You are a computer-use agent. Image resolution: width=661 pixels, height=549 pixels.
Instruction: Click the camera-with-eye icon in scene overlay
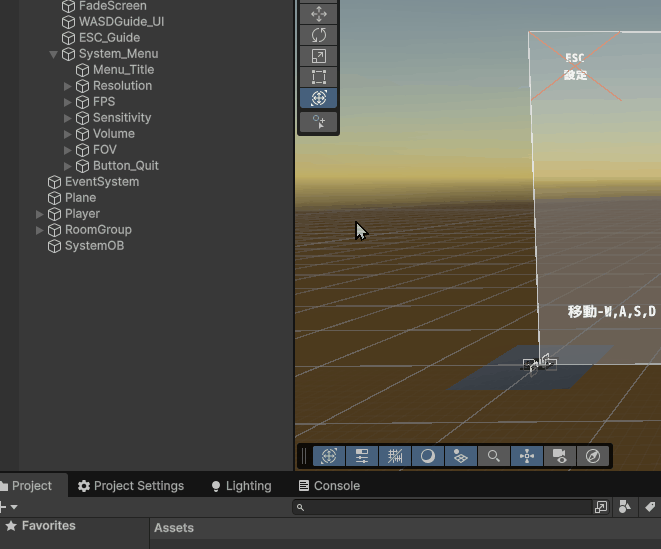pos(560,456)
